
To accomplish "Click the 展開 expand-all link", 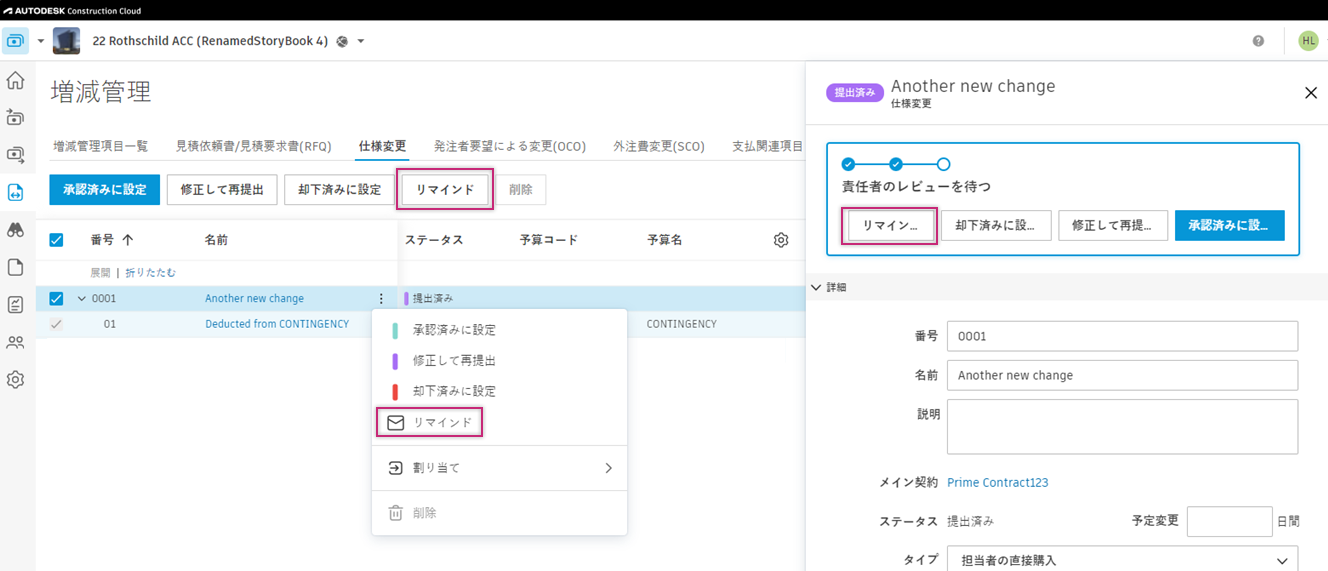I will tap(101, 272).
